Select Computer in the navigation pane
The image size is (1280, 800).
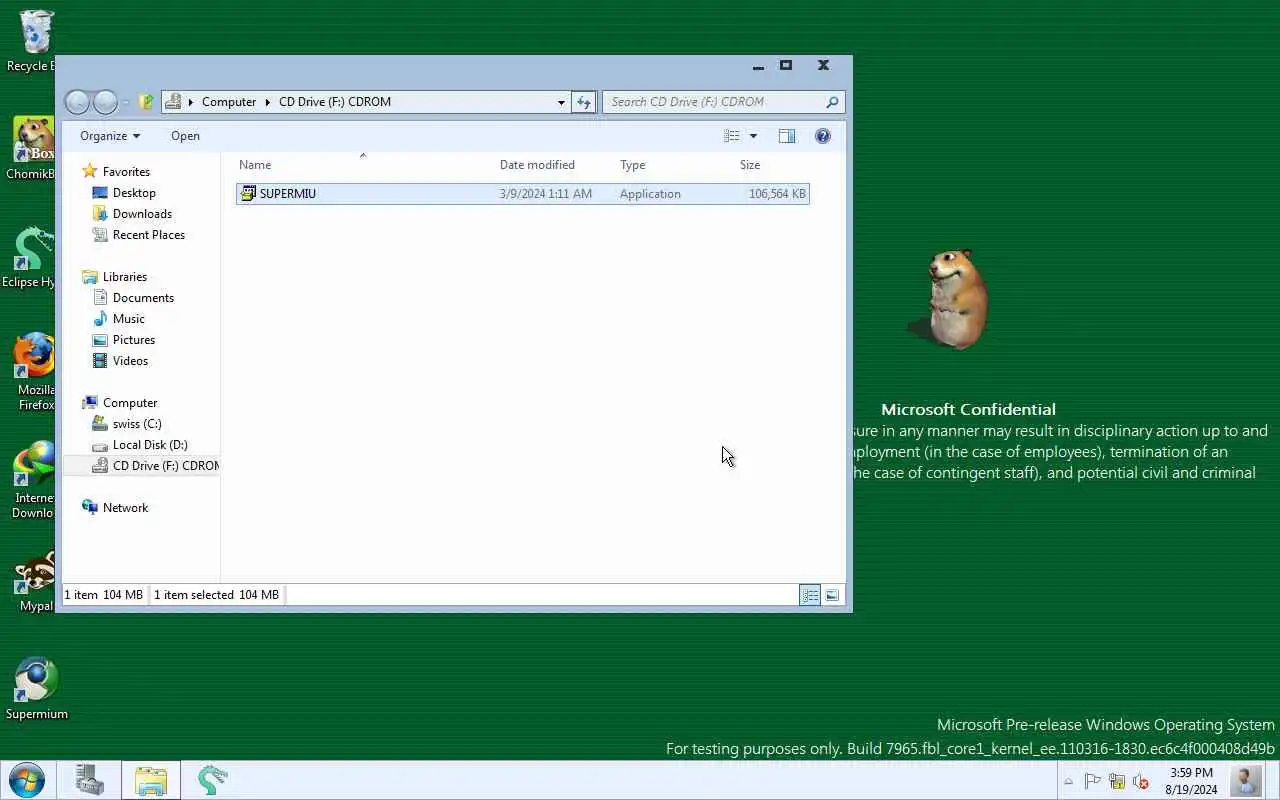click(130, 403)
